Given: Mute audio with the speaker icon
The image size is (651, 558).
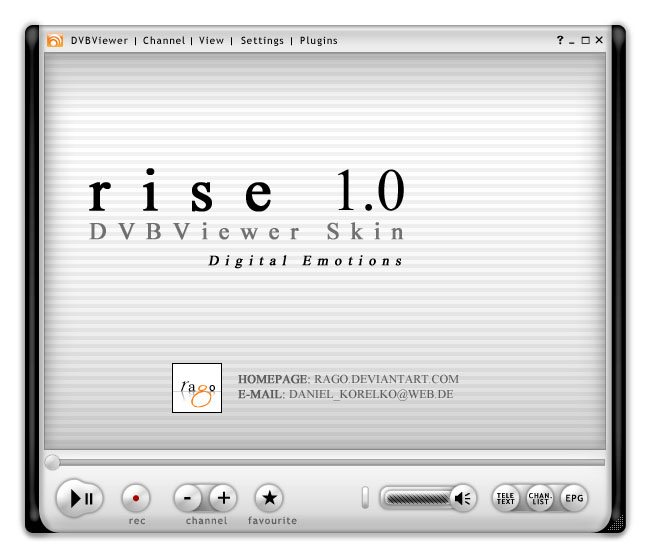Looking at the screenshot, I should click(463, 498).
